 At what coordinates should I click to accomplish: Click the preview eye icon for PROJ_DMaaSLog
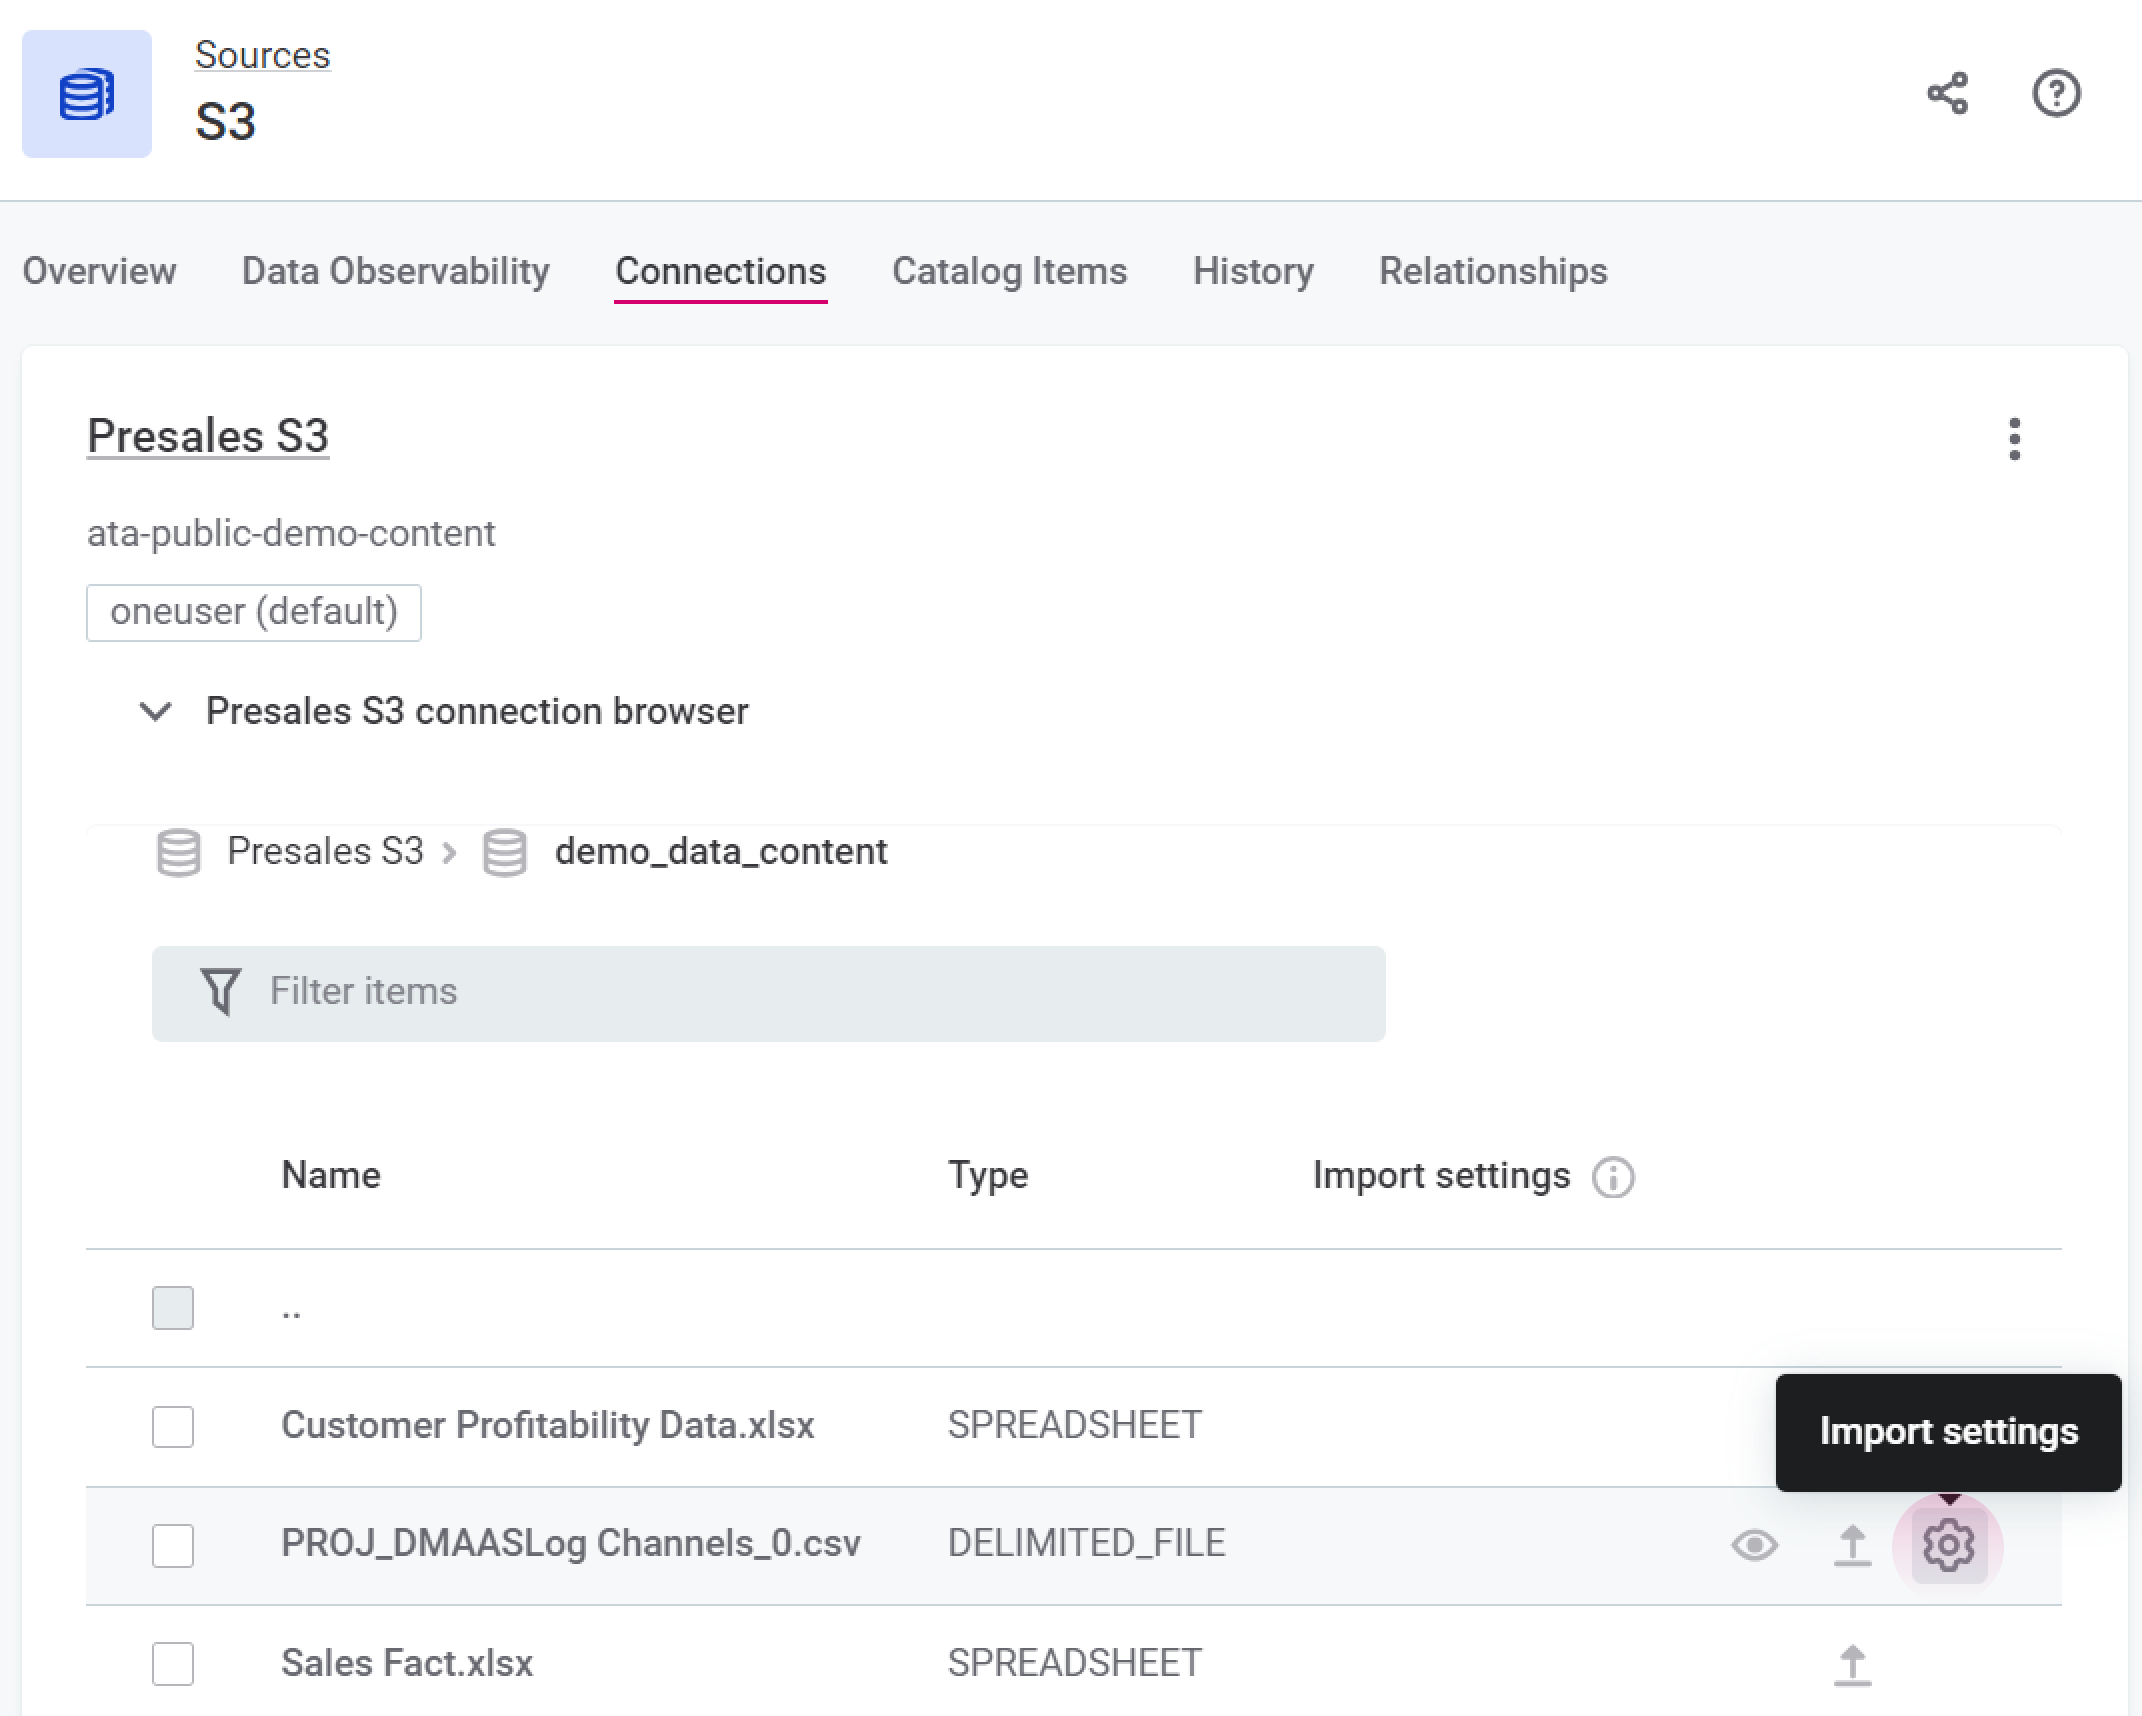pyautogui.click(x=1753, y=1543)
